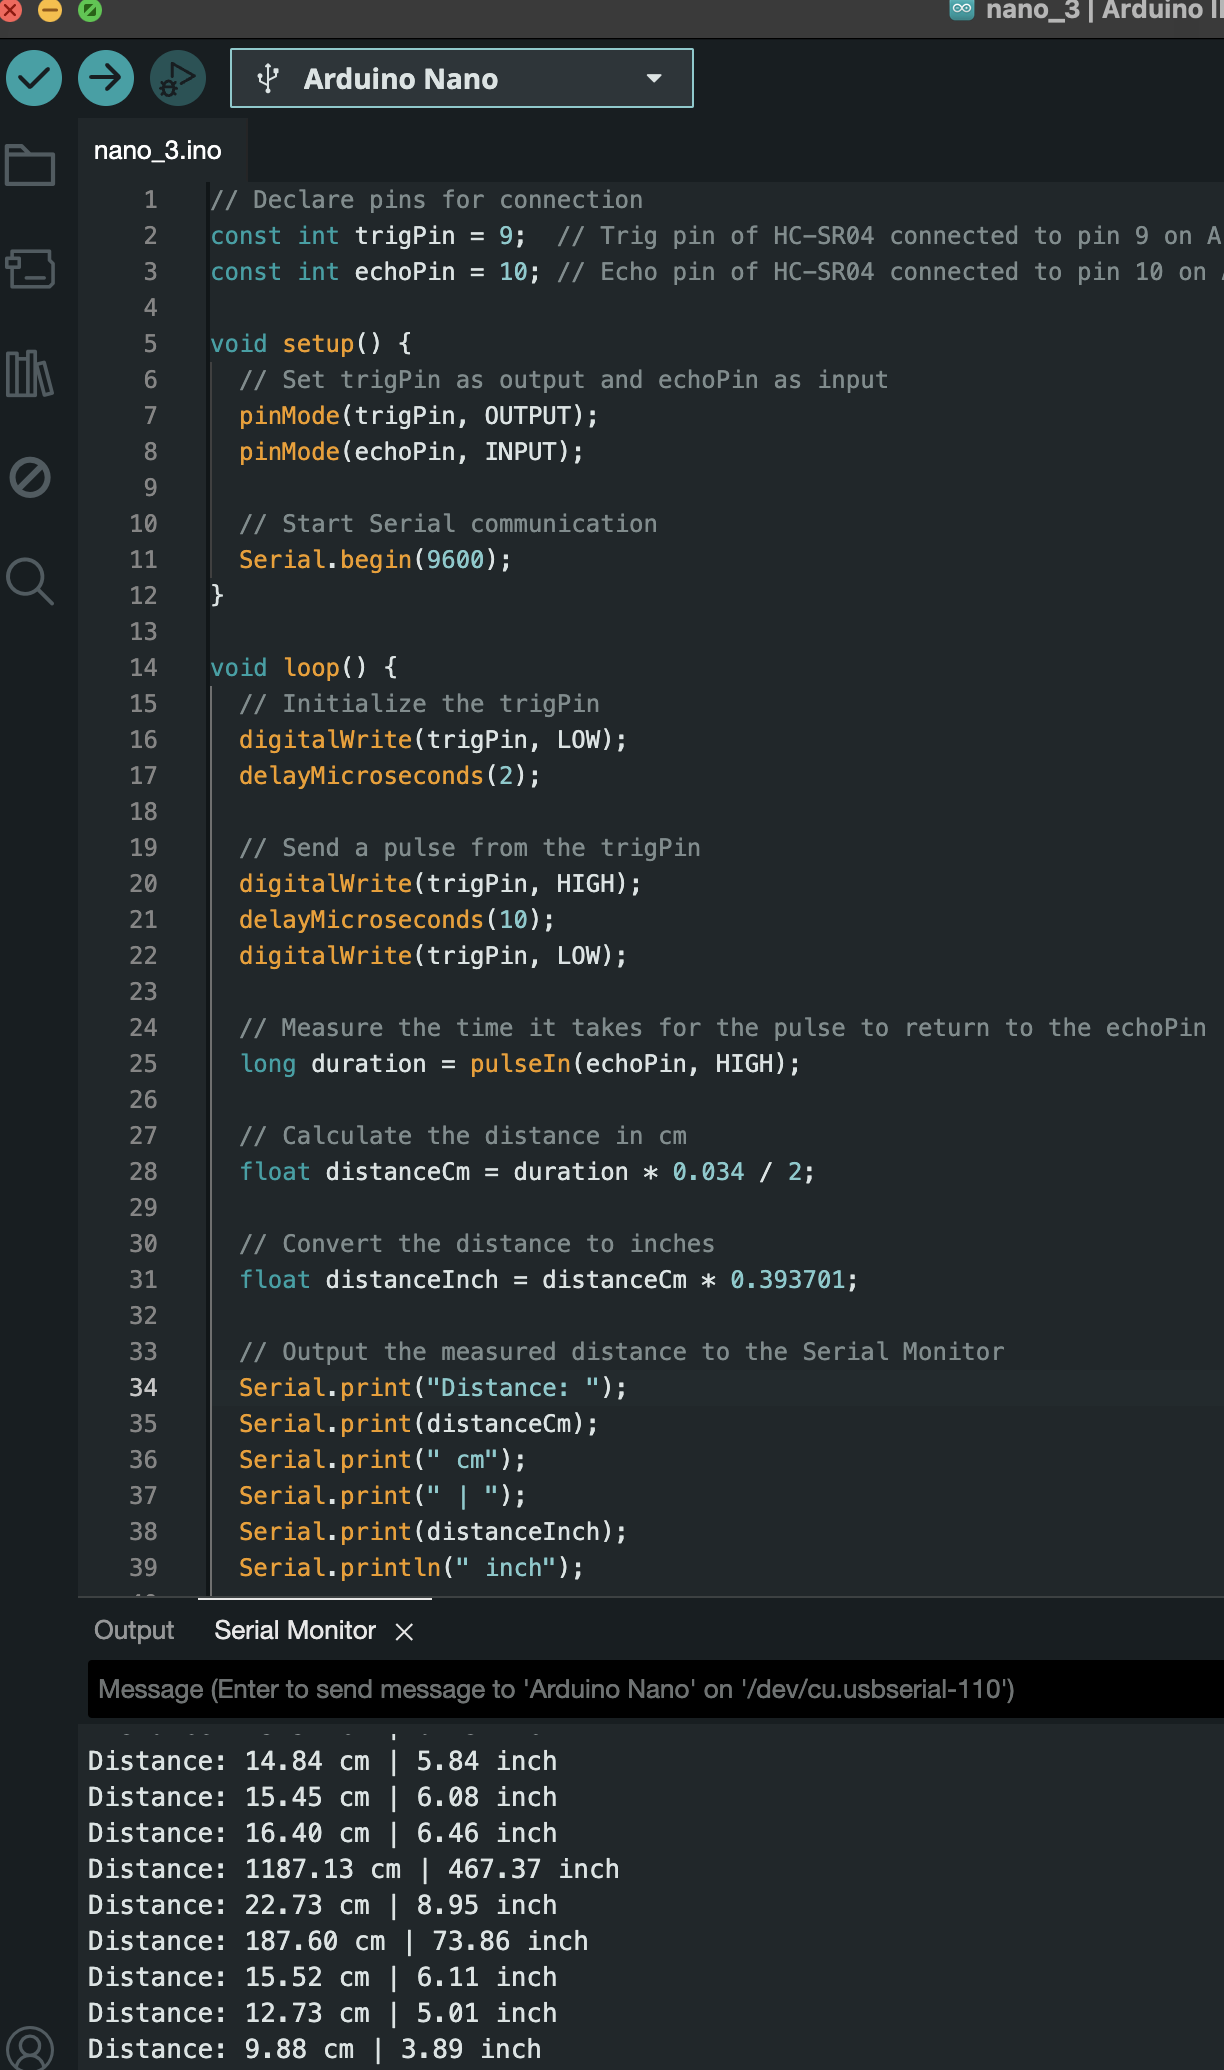Click the yellow minimize window button
This screenshot has height=2070, width=1224.
[49, 9]
